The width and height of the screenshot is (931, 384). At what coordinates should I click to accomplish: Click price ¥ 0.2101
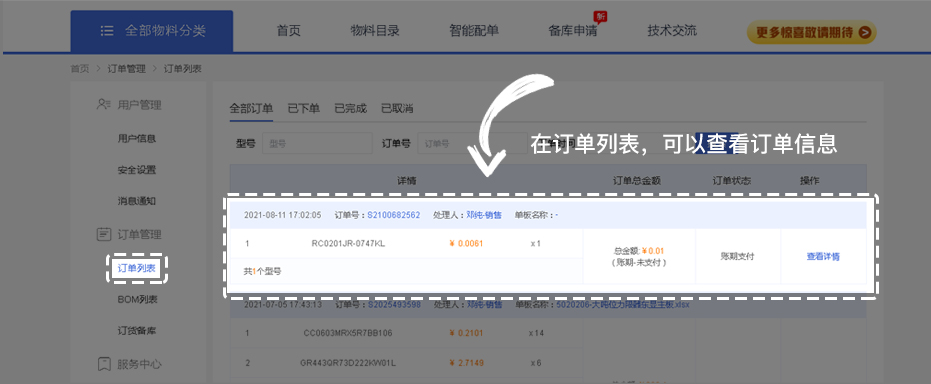[466, 333]
